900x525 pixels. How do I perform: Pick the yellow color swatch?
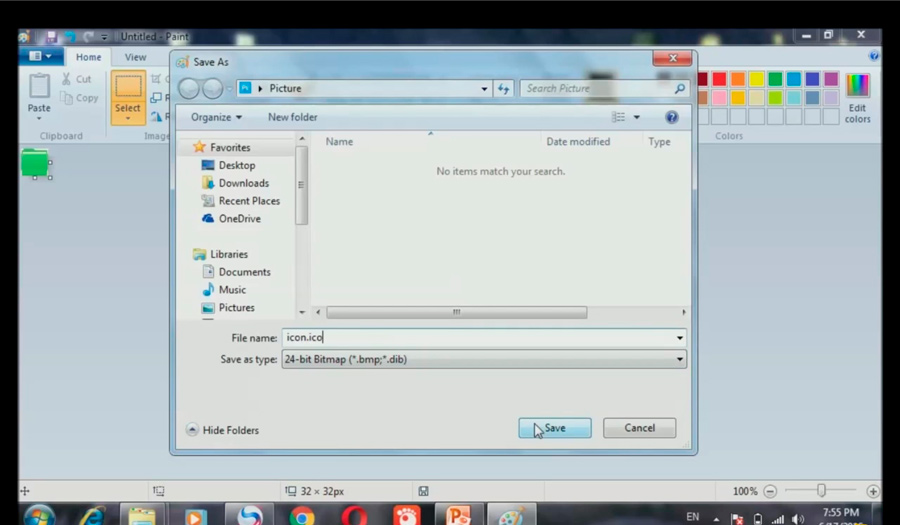pyautogui.click(x=757, y=79)
